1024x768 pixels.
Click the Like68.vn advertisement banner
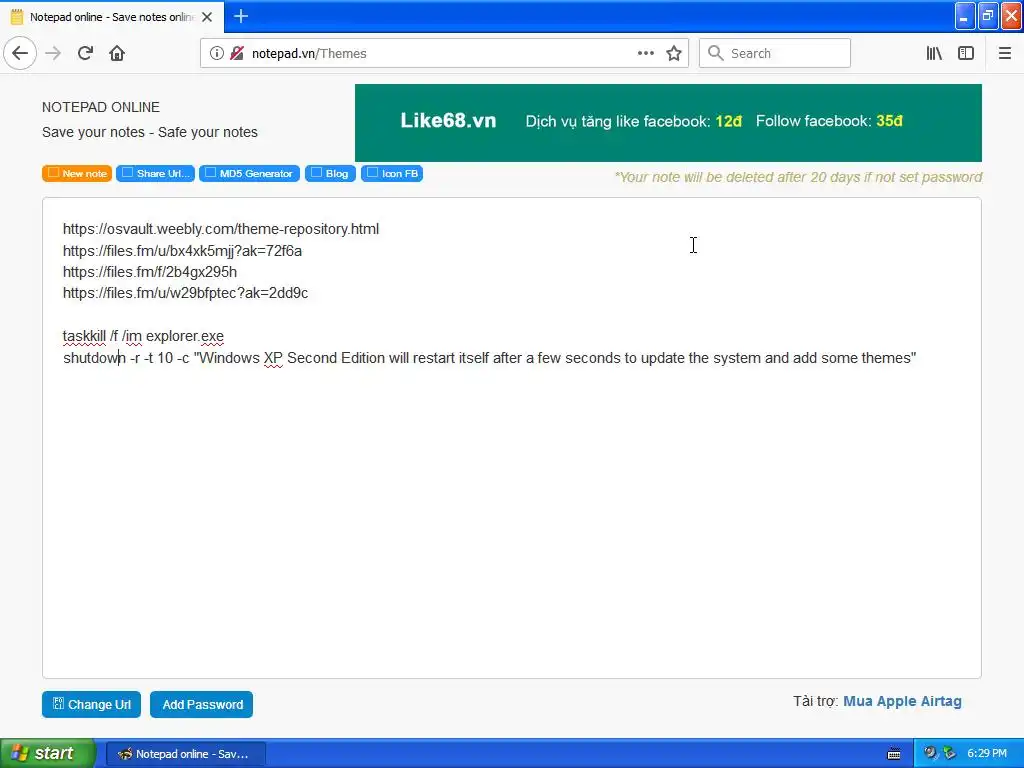coord(668,123)
